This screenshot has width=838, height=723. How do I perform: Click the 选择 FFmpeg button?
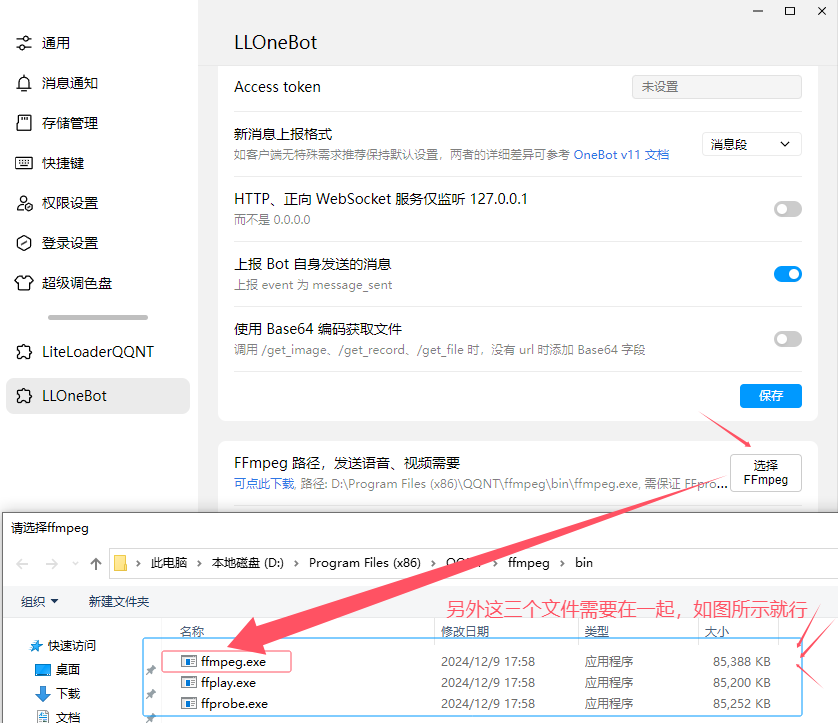(766, 473)
